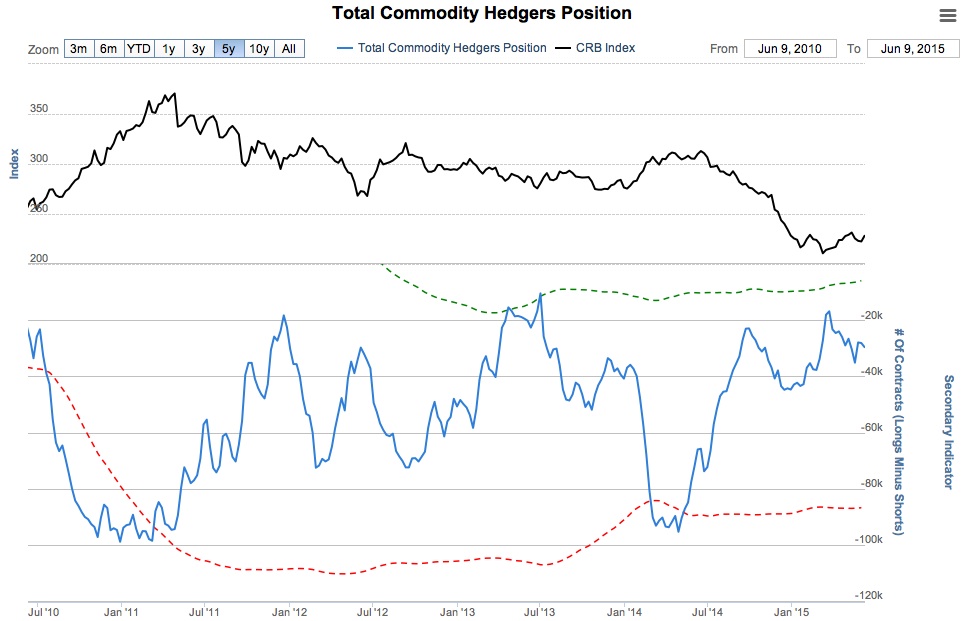This screenshot has height=621, width=968.
Task: Click the From date field Jun 9, 2010
Action: tap(790, 49)
